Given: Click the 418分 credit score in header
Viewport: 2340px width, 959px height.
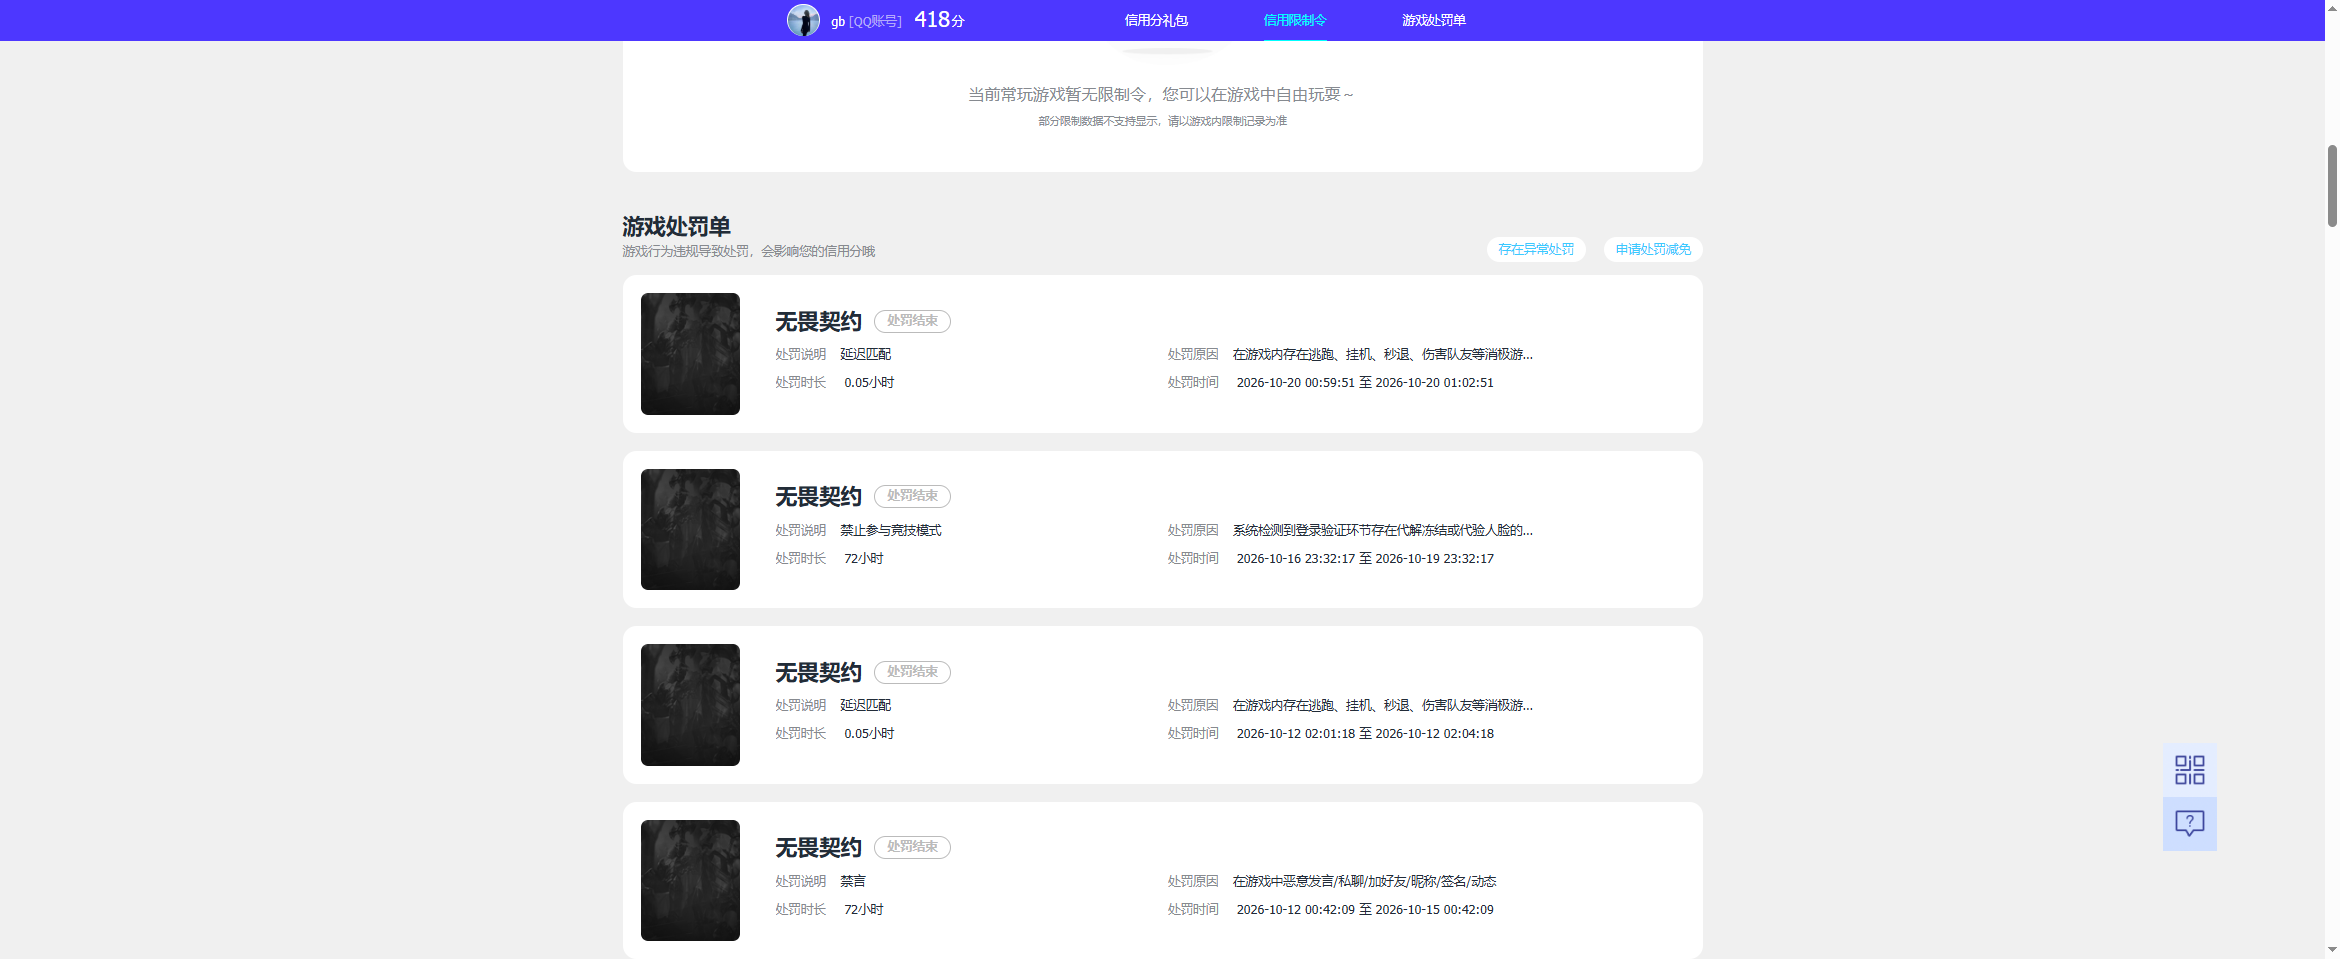Looking at the screenshot, I should click(939, 20).
